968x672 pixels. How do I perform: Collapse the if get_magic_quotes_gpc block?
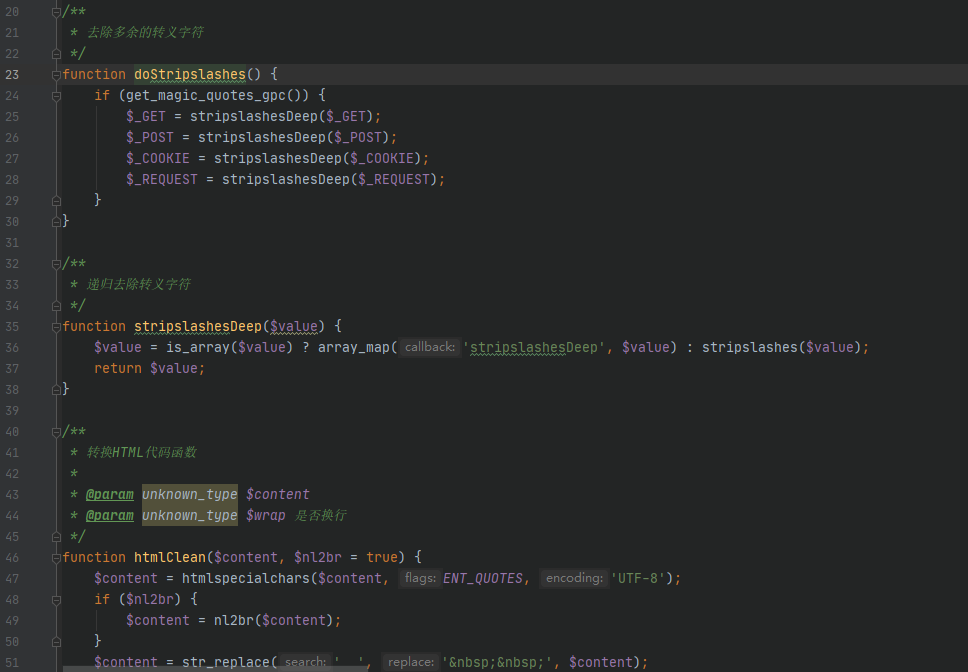(x=56, y=96)
